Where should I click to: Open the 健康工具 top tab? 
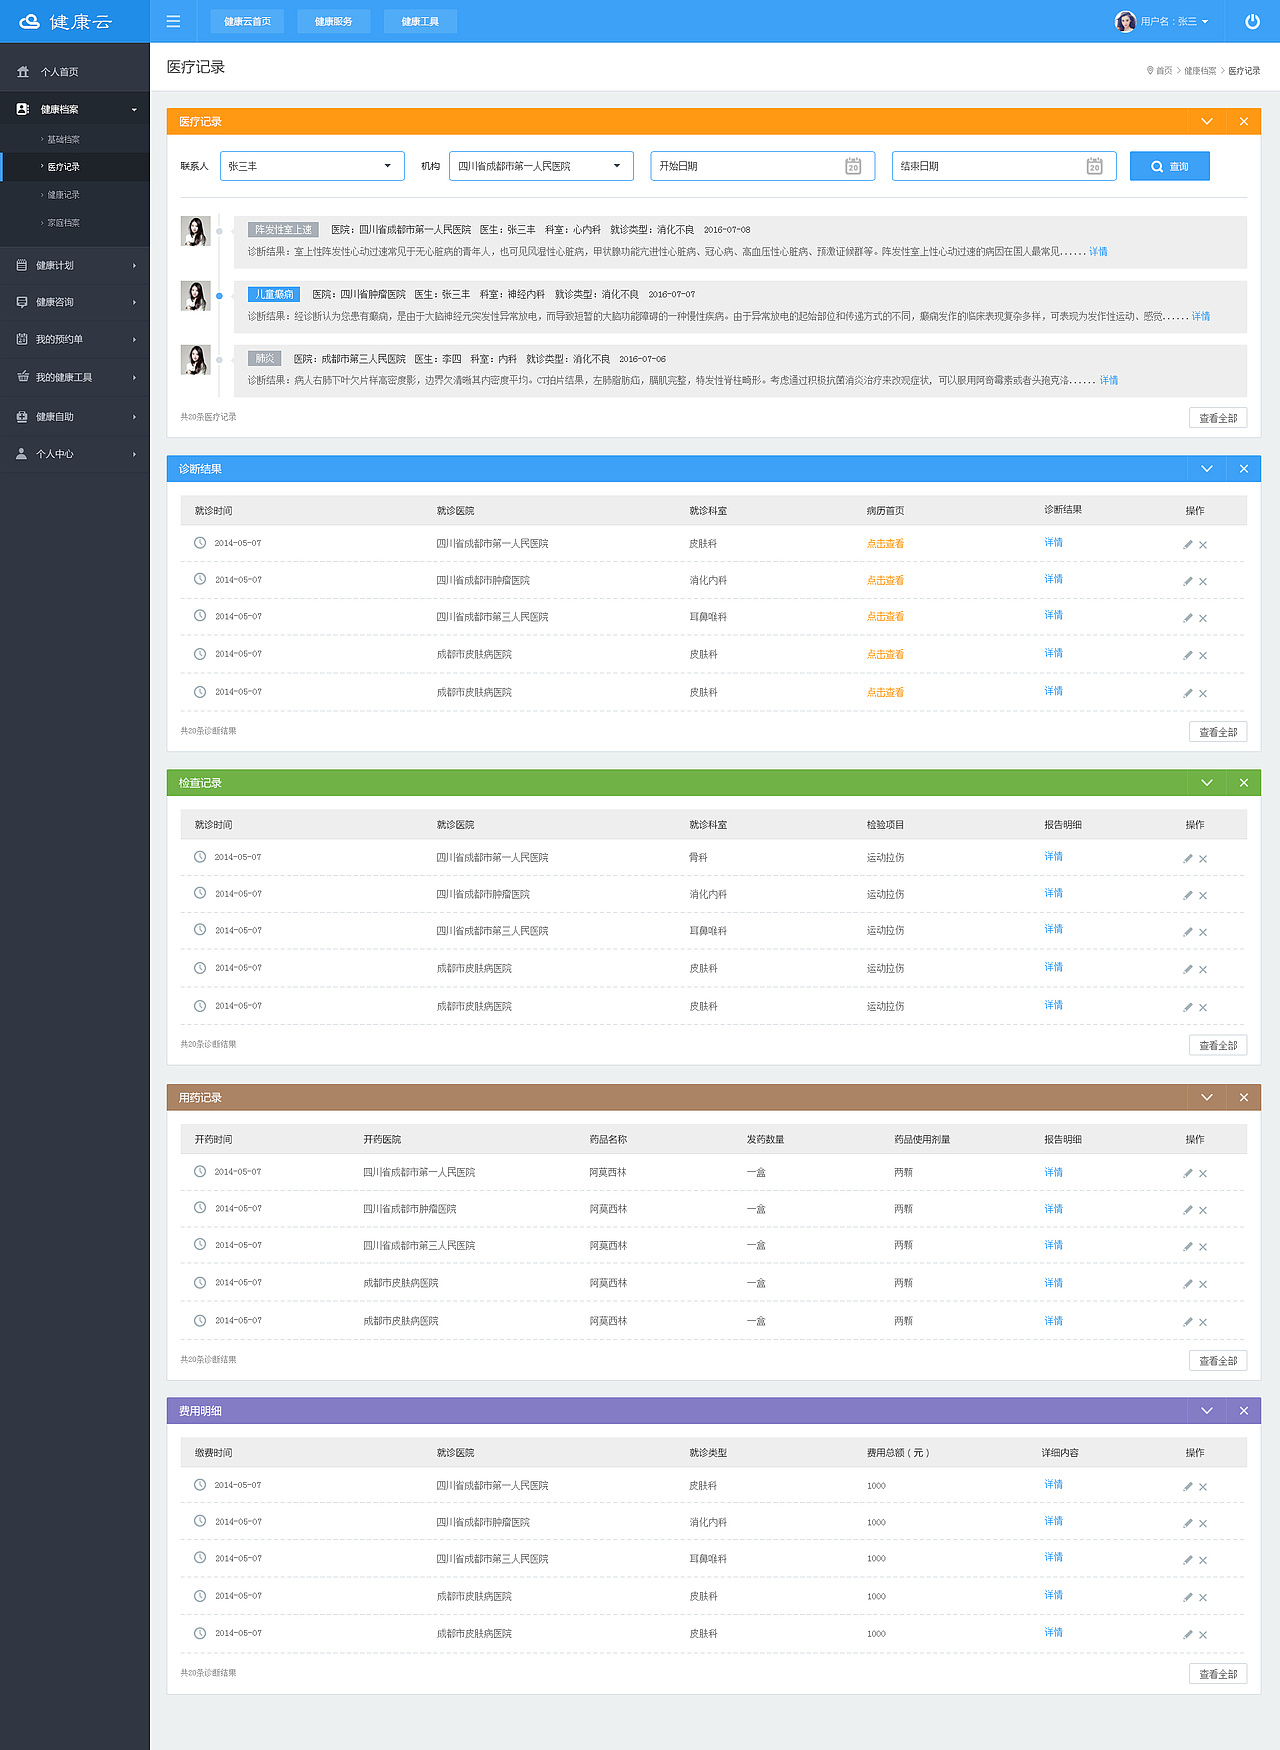[420, 21]
